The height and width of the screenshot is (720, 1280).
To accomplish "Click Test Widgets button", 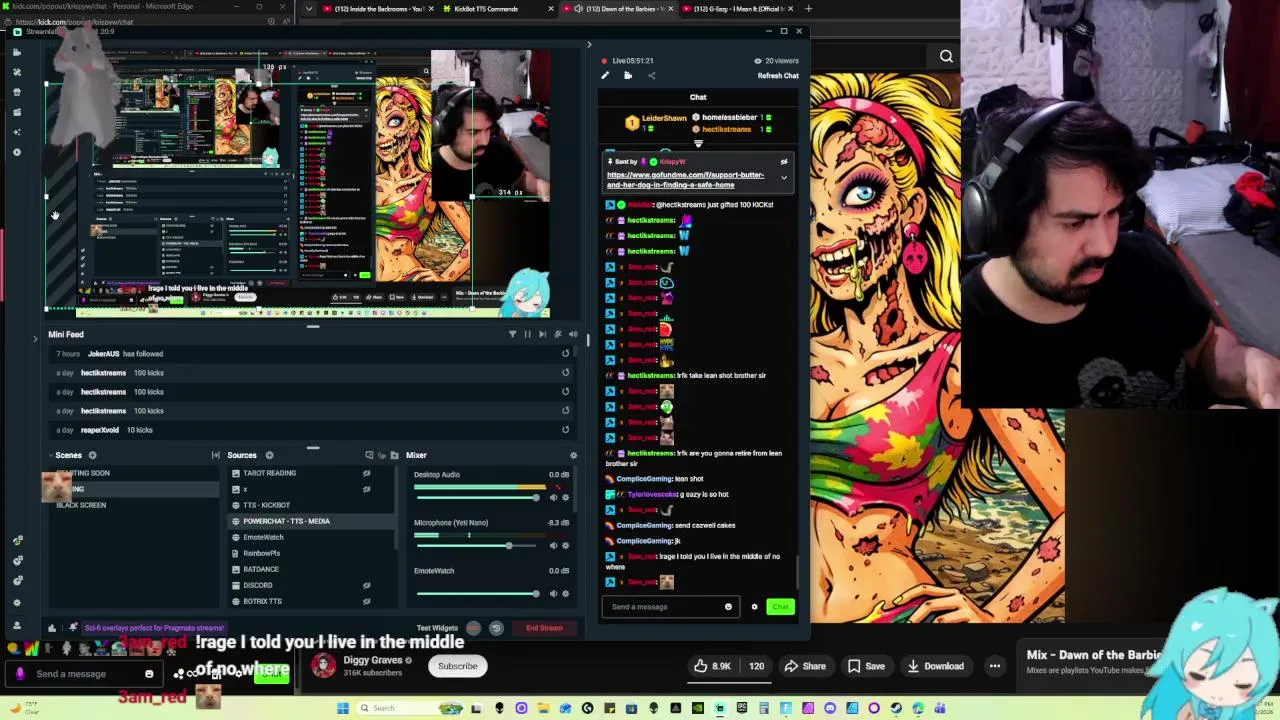I will pos(437,628).
